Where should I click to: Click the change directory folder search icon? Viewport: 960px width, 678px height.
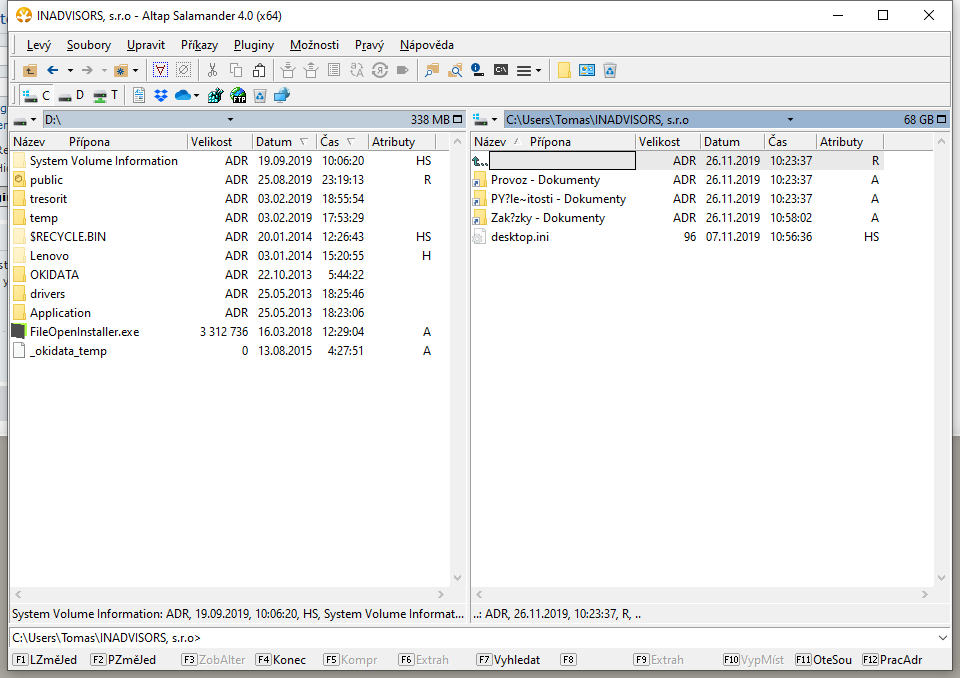point(455,70)
